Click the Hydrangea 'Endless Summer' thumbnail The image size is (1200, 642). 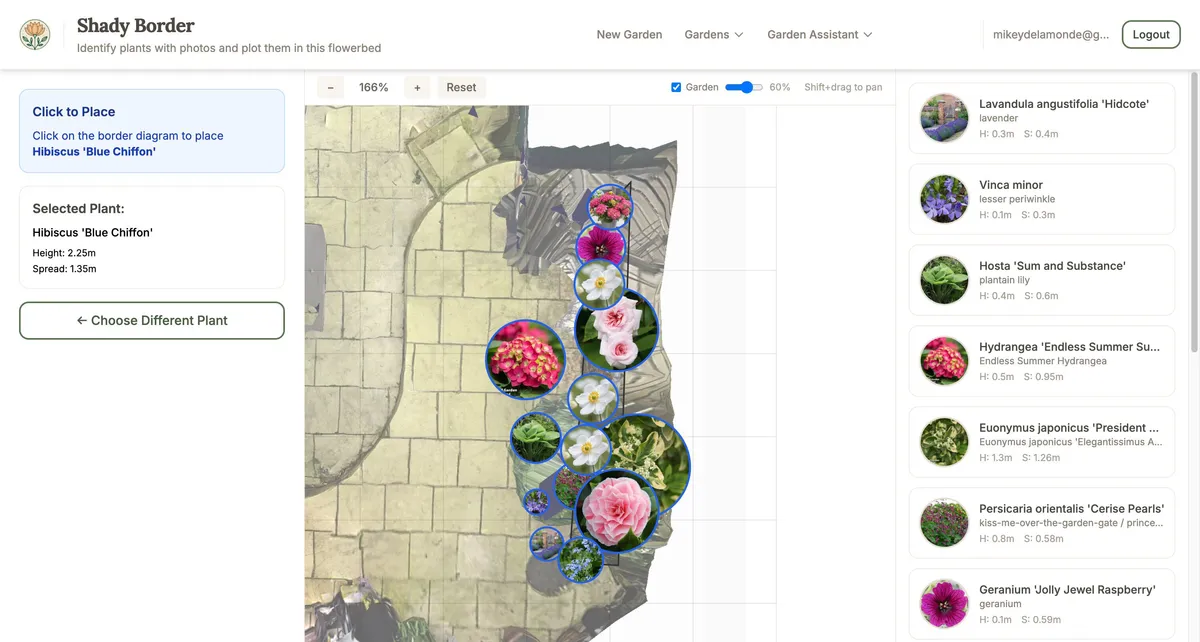click(943, 360)
